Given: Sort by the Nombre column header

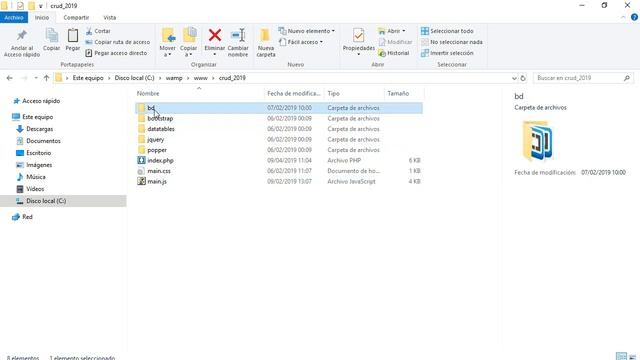Looking at the screenshot, I should 199,93.
